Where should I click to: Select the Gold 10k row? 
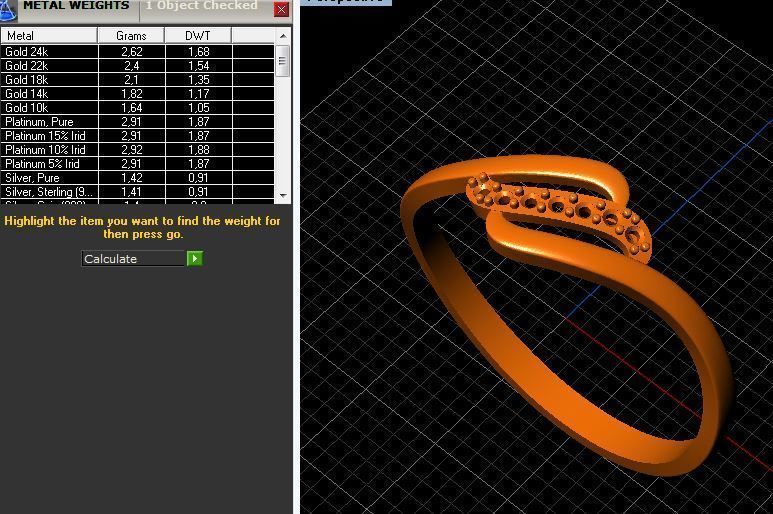click(138, 107)
